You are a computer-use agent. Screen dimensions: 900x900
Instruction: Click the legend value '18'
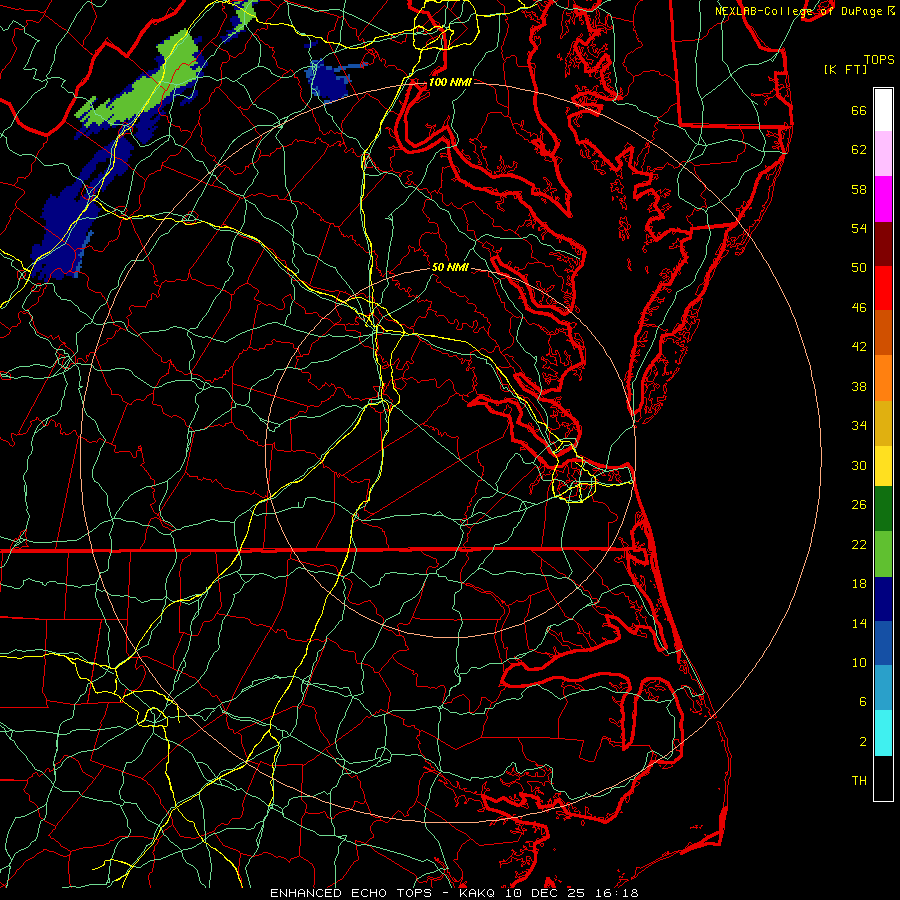859,583
